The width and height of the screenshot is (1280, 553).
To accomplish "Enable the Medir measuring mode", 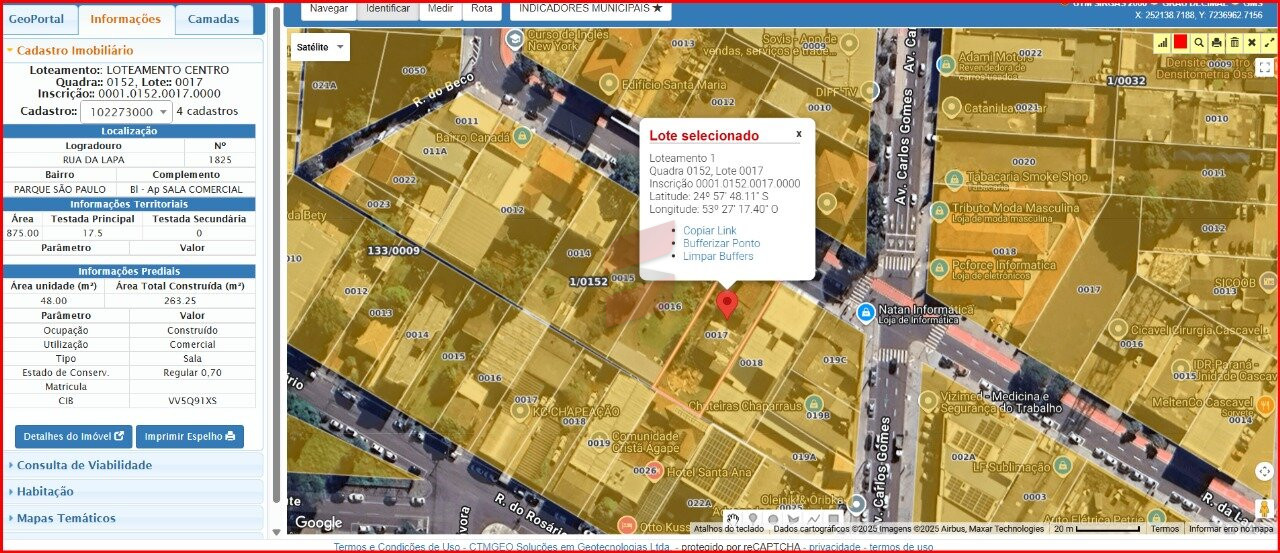I will click(x=440, y=8).
